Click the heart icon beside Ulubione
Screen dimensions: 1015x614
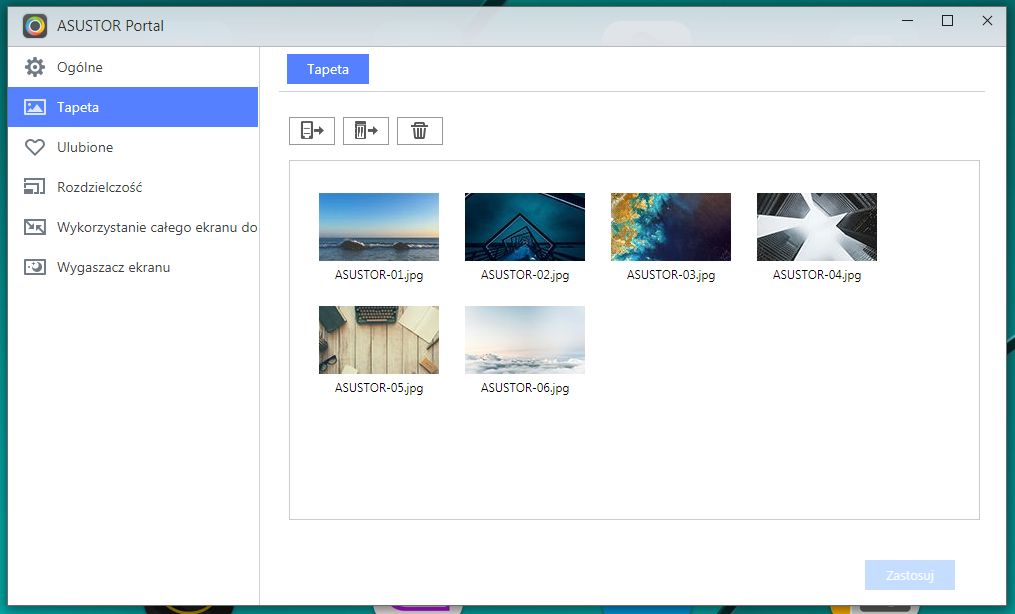[x=35, y=148]
